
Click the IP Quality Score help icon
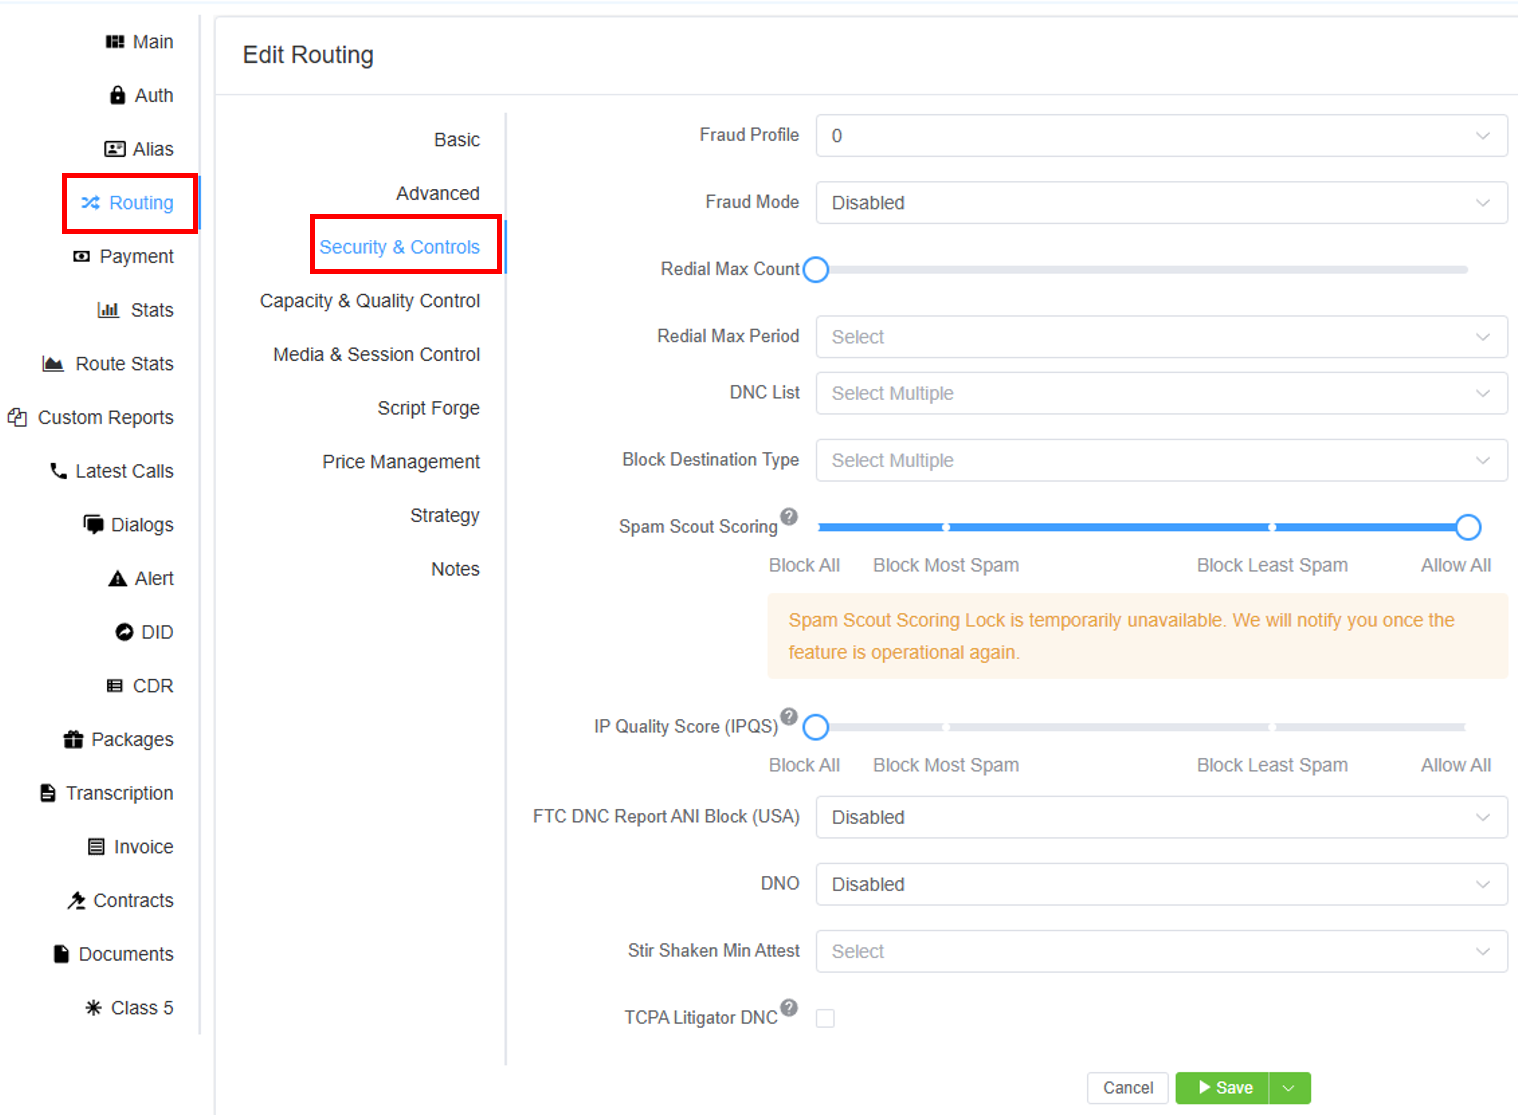[x=789, y=716]
